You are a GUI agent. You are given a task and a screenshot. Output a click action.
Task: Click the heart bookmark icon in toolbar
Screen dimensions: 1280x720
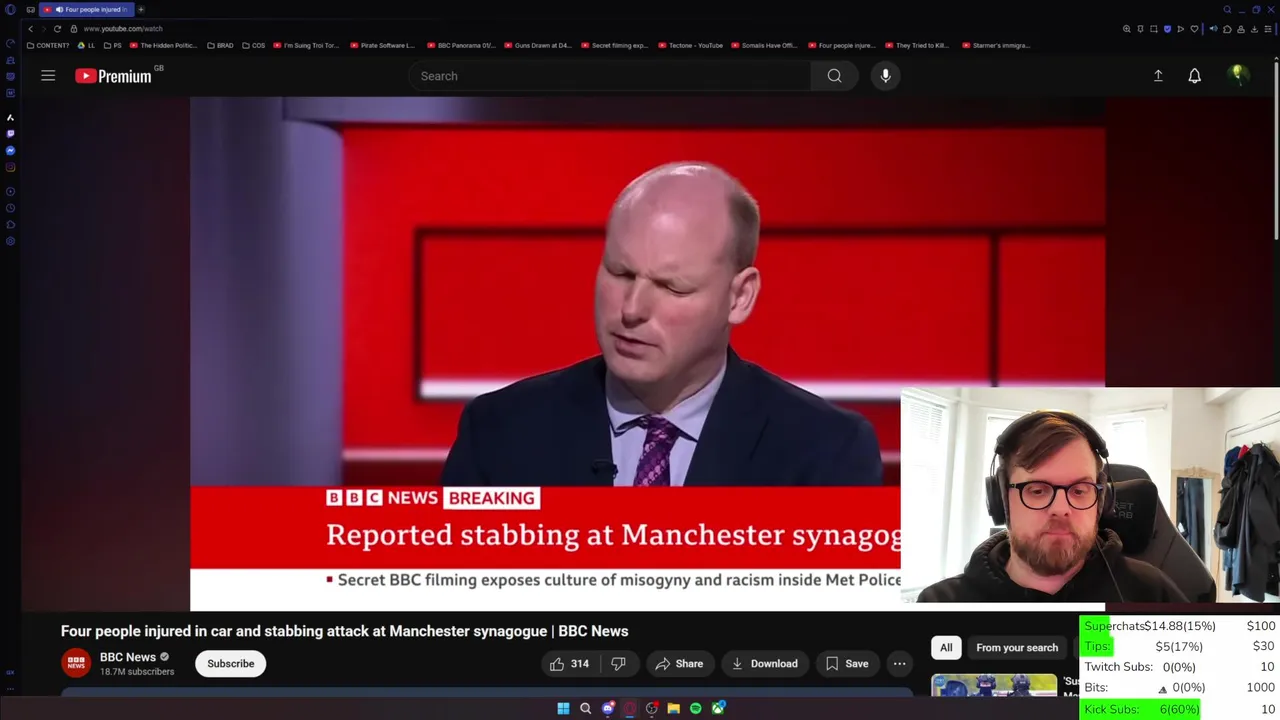(1194, 29)
